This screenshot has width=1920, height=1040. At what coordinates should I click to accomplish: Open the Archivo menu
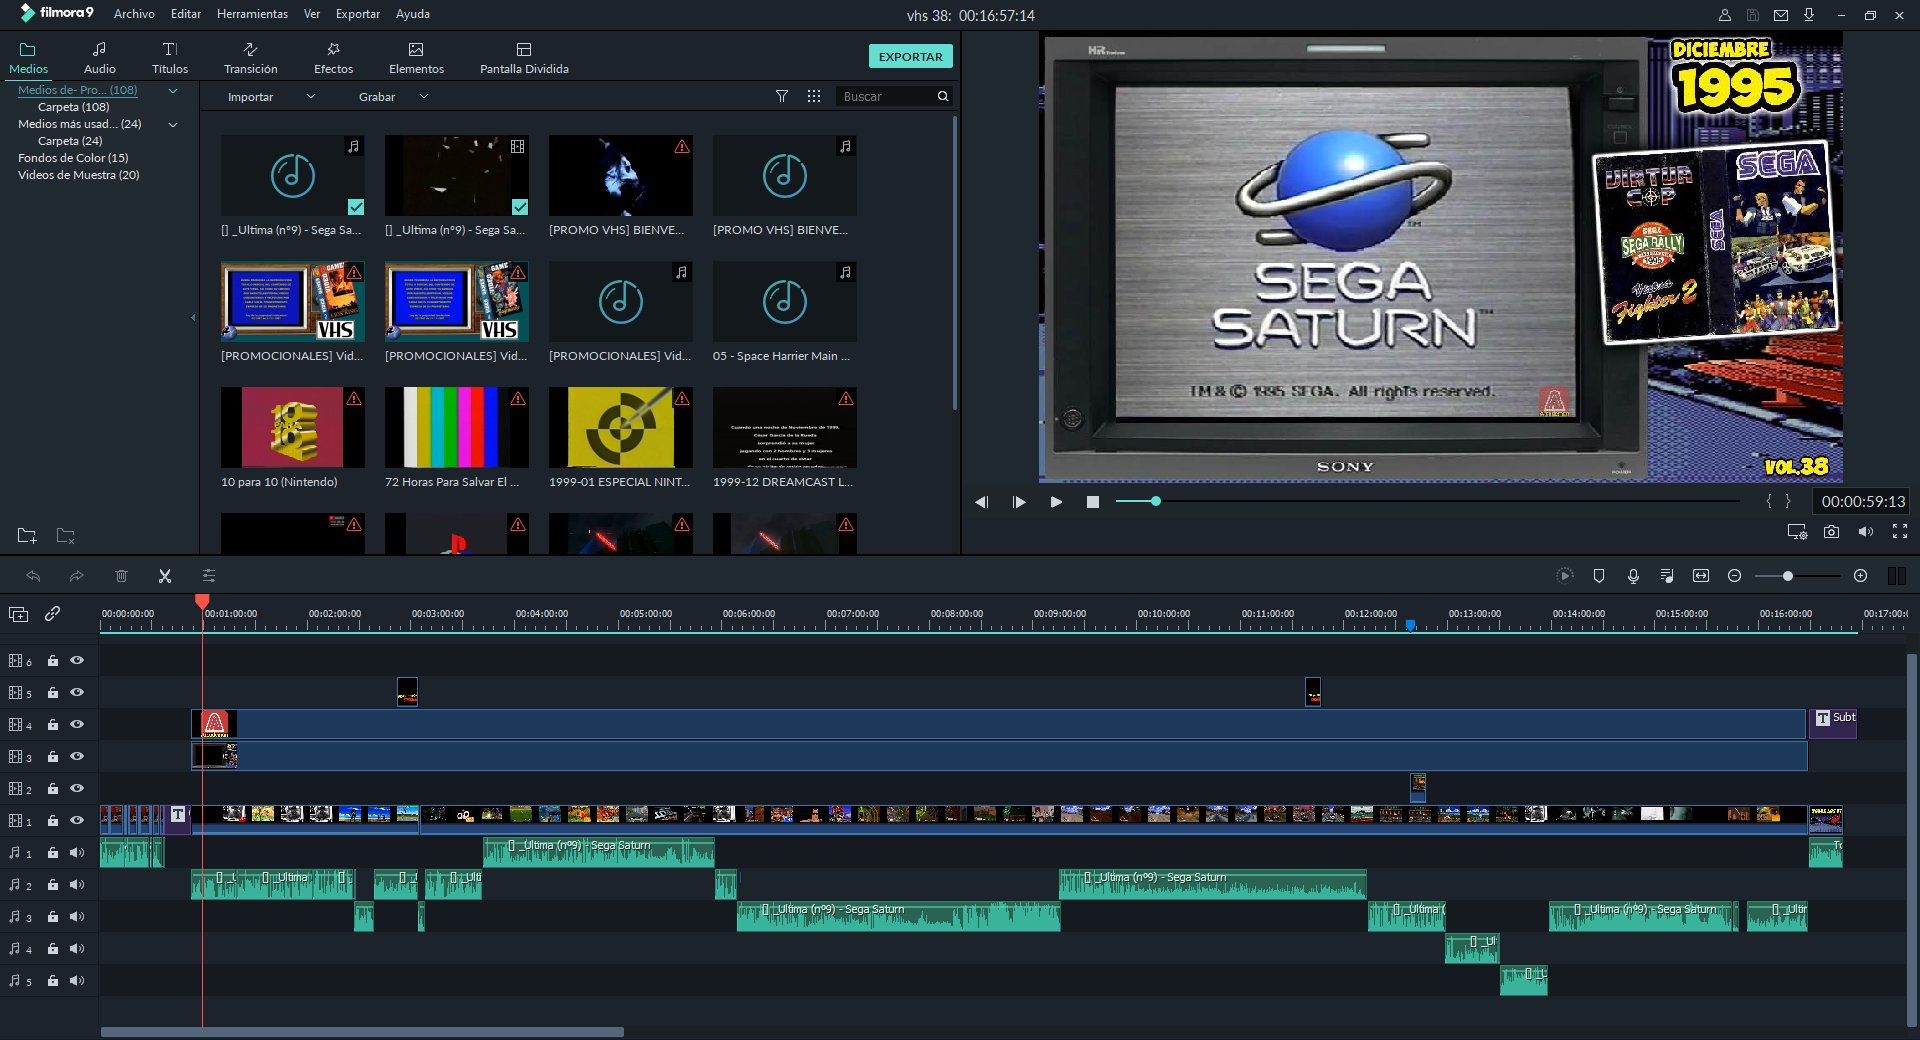134,14
